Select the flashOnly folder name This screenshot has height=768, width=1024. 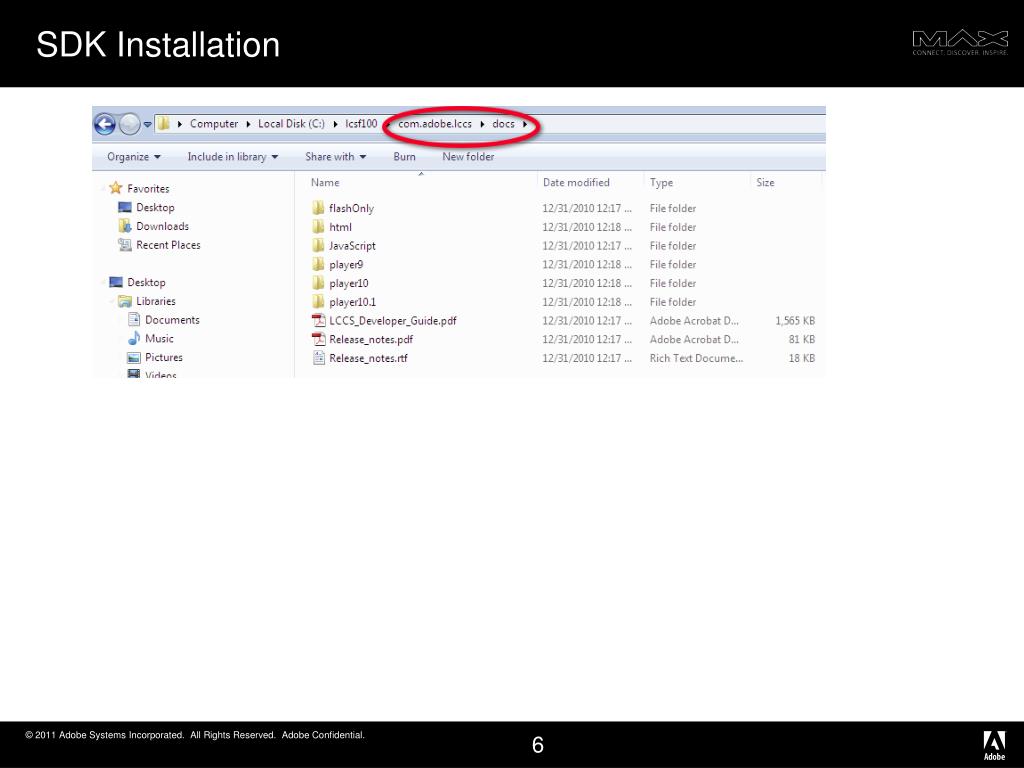pos(351,208)
